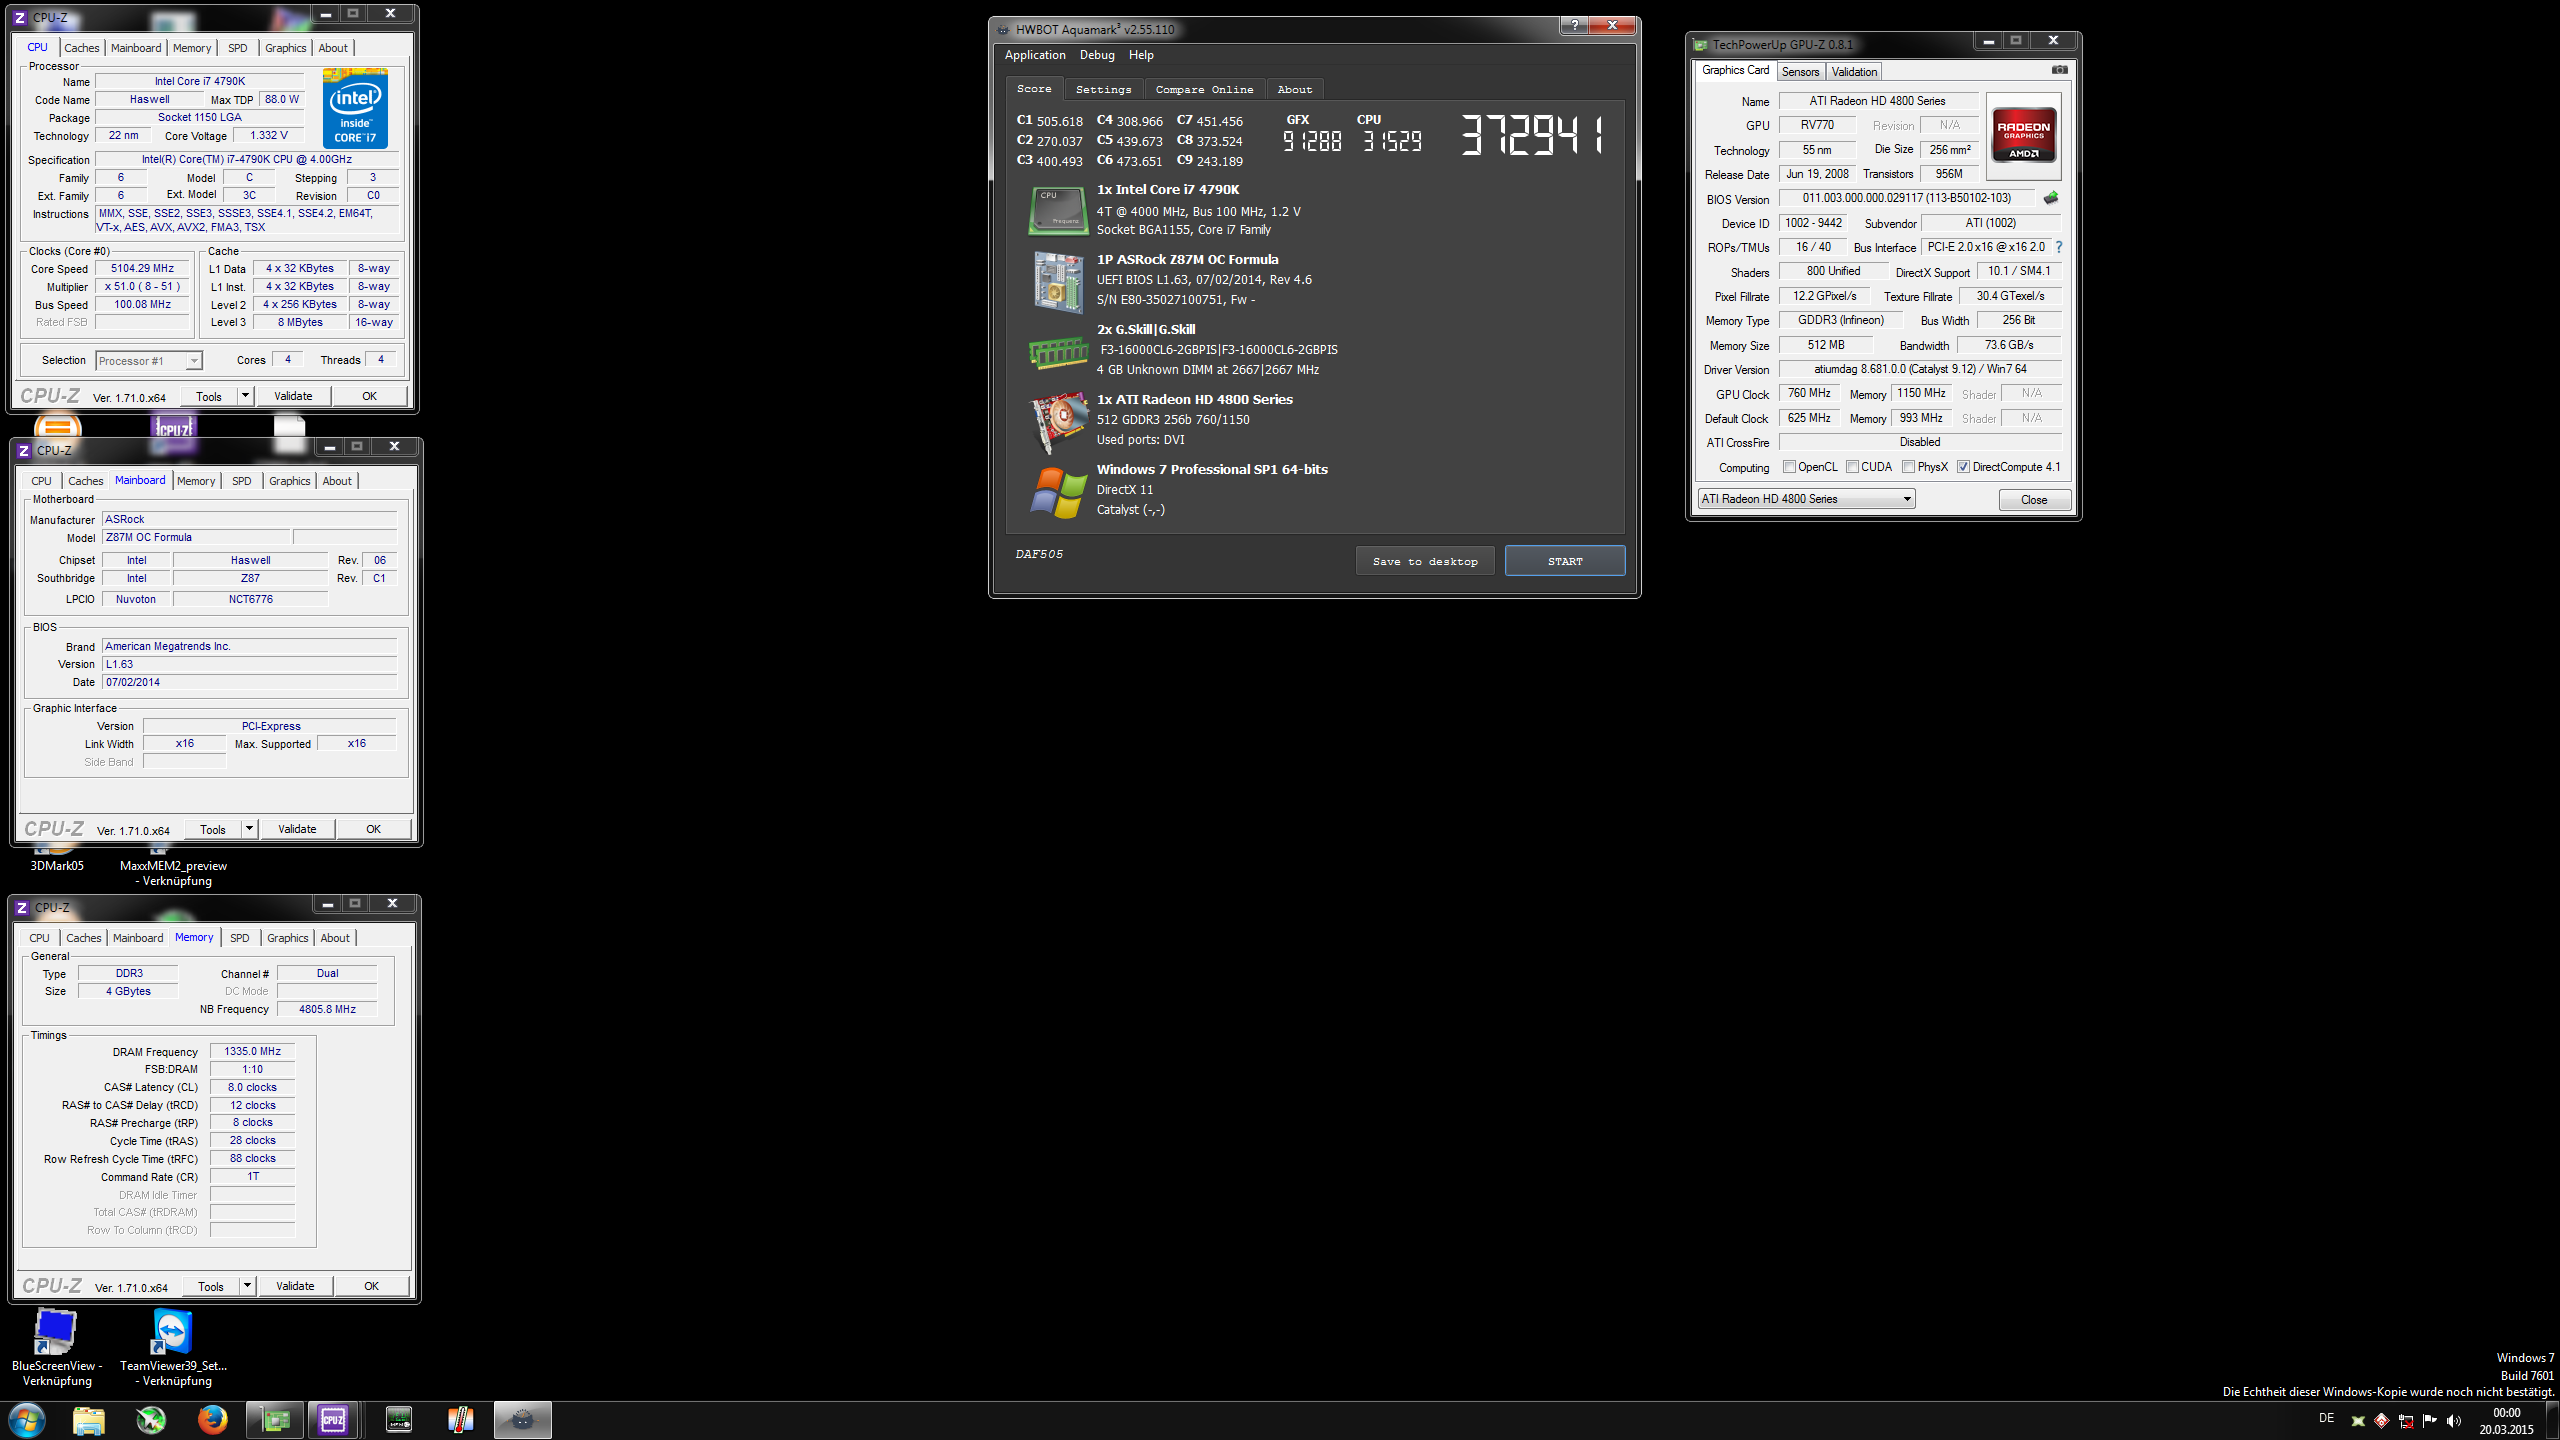Launch Firefox from the taskbar
Viewport: 2560px width, 1440px height.
212,1420
